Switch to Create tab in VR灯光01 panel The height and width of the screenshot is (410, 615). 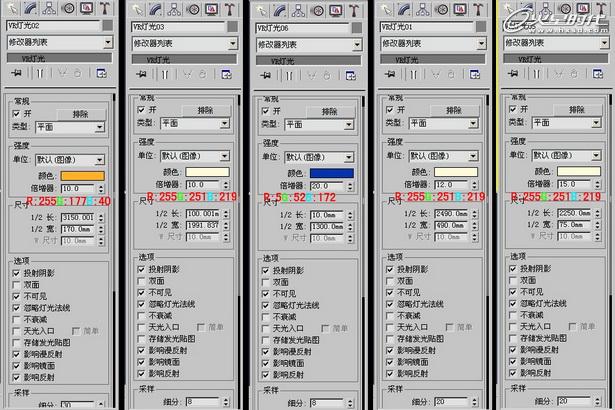(x=386, y=9)
